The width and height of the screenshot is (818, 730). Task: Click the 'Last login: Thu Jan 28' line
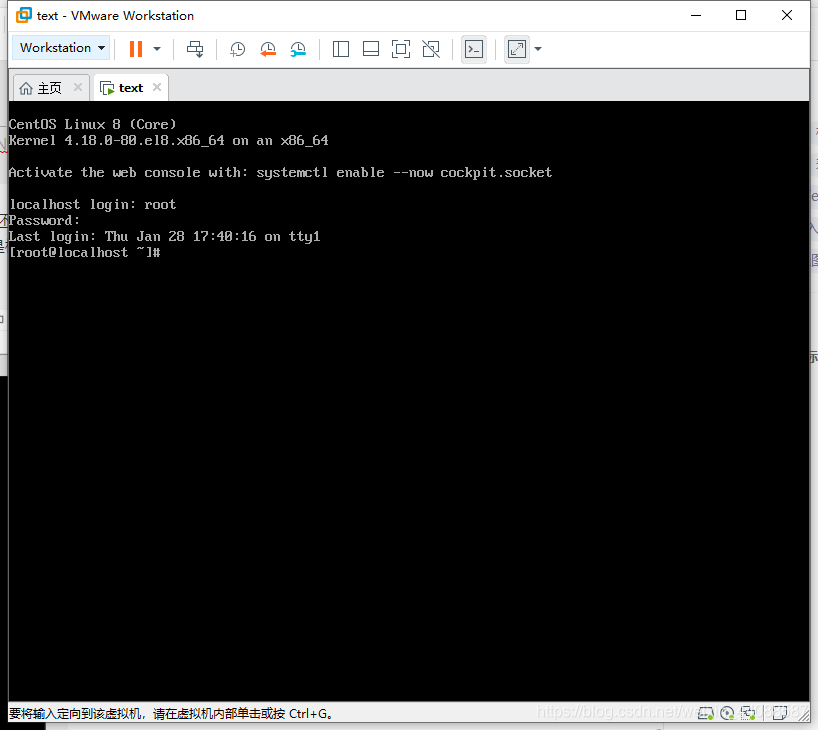(x=164, y=237)
